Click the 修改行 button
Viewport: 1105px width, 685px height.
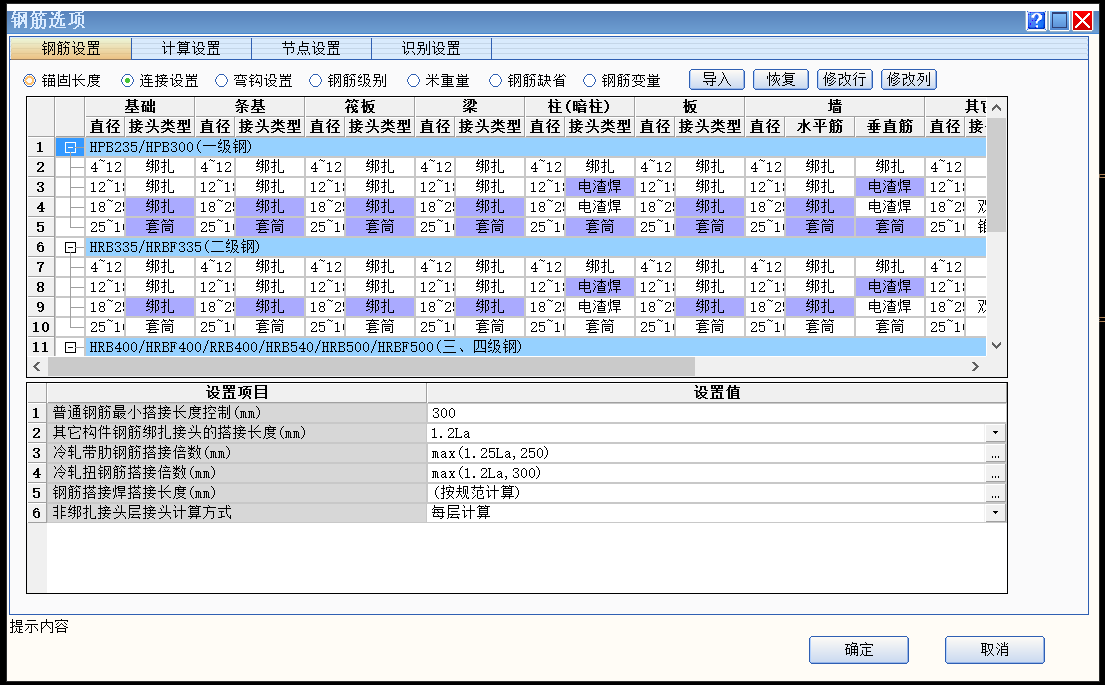(845, 80)
